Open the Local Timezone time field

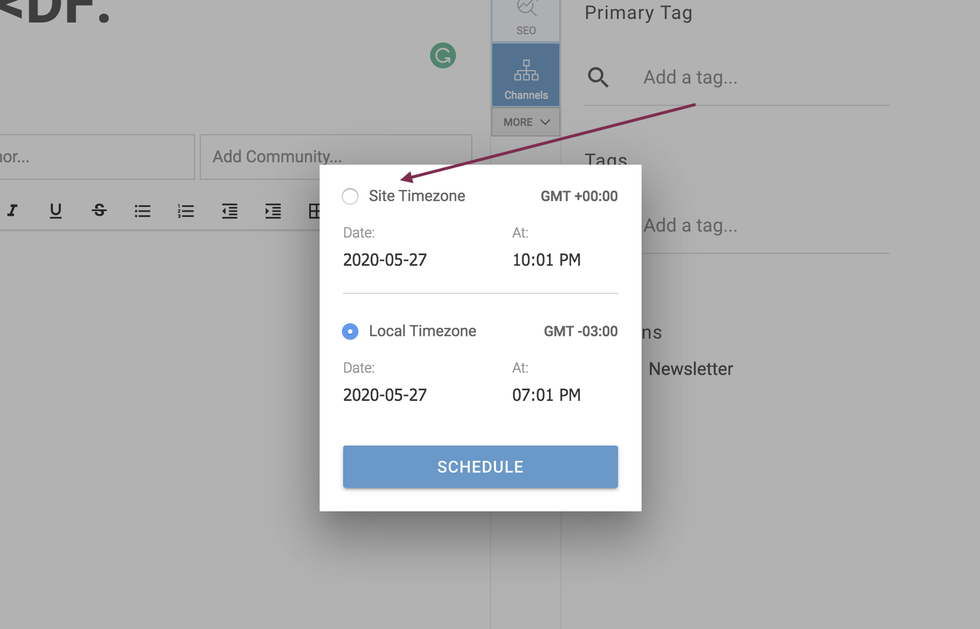546,394
